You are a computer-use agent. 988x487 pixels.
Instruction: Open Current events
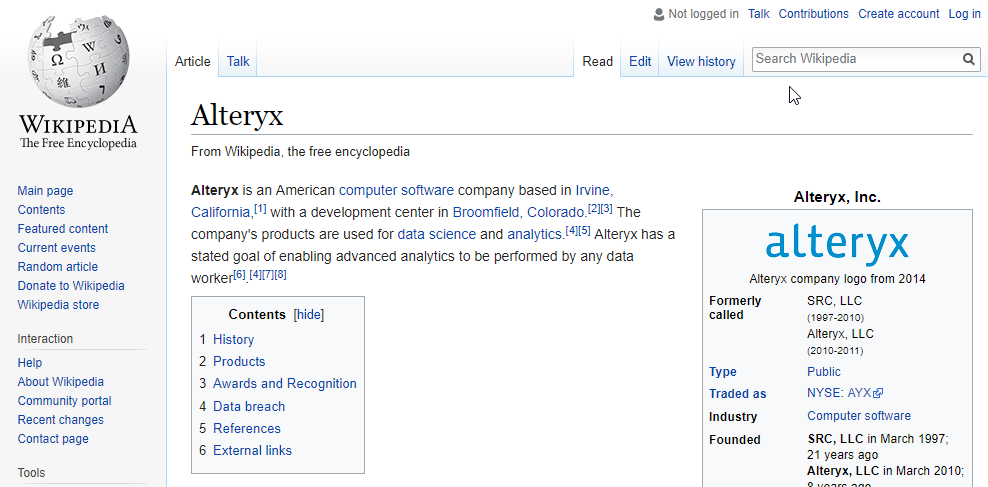point(57,248)
